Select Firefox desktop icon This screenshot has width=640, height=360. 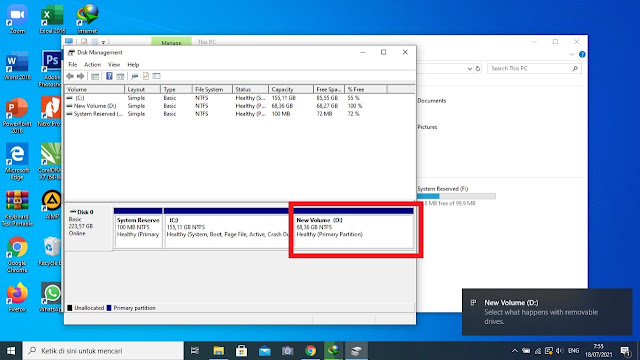pos(17,298)
